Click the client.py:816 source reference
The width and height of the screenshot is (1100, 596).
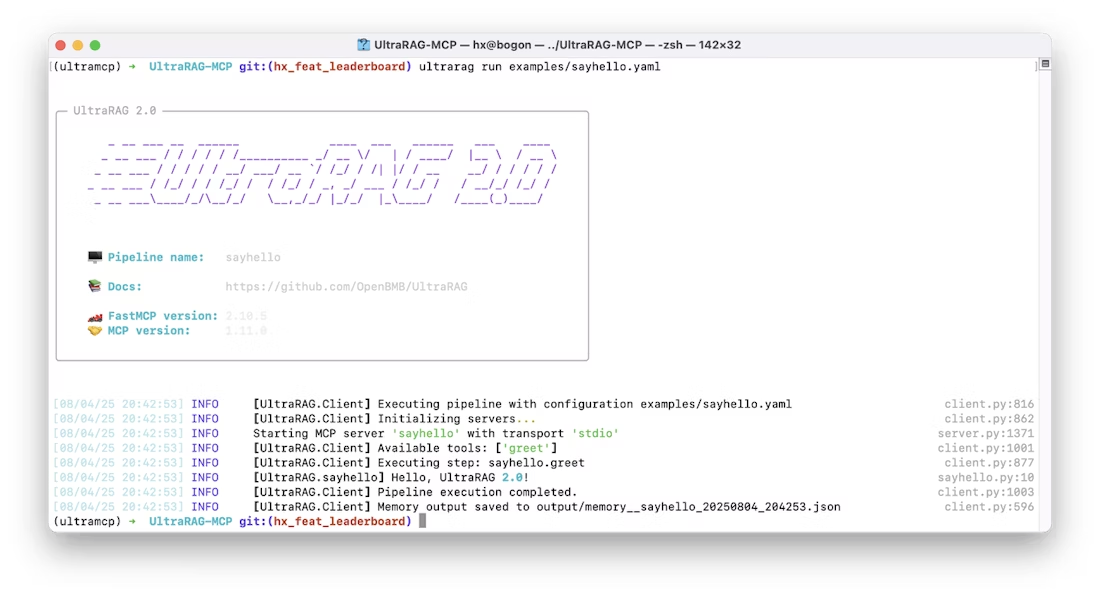988,405
